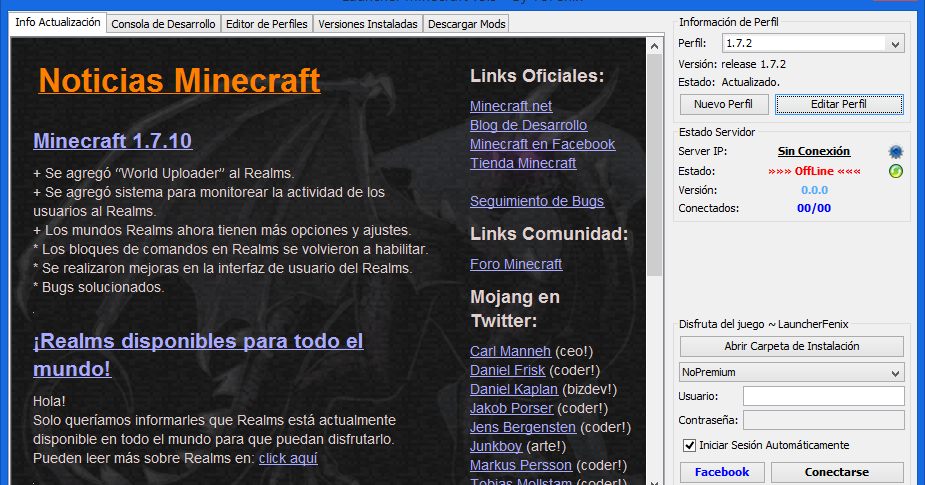This screenshot has height=485, width=925.
Task: Click the blue gear icon beside Server IP
Action: tap(896, 152)
